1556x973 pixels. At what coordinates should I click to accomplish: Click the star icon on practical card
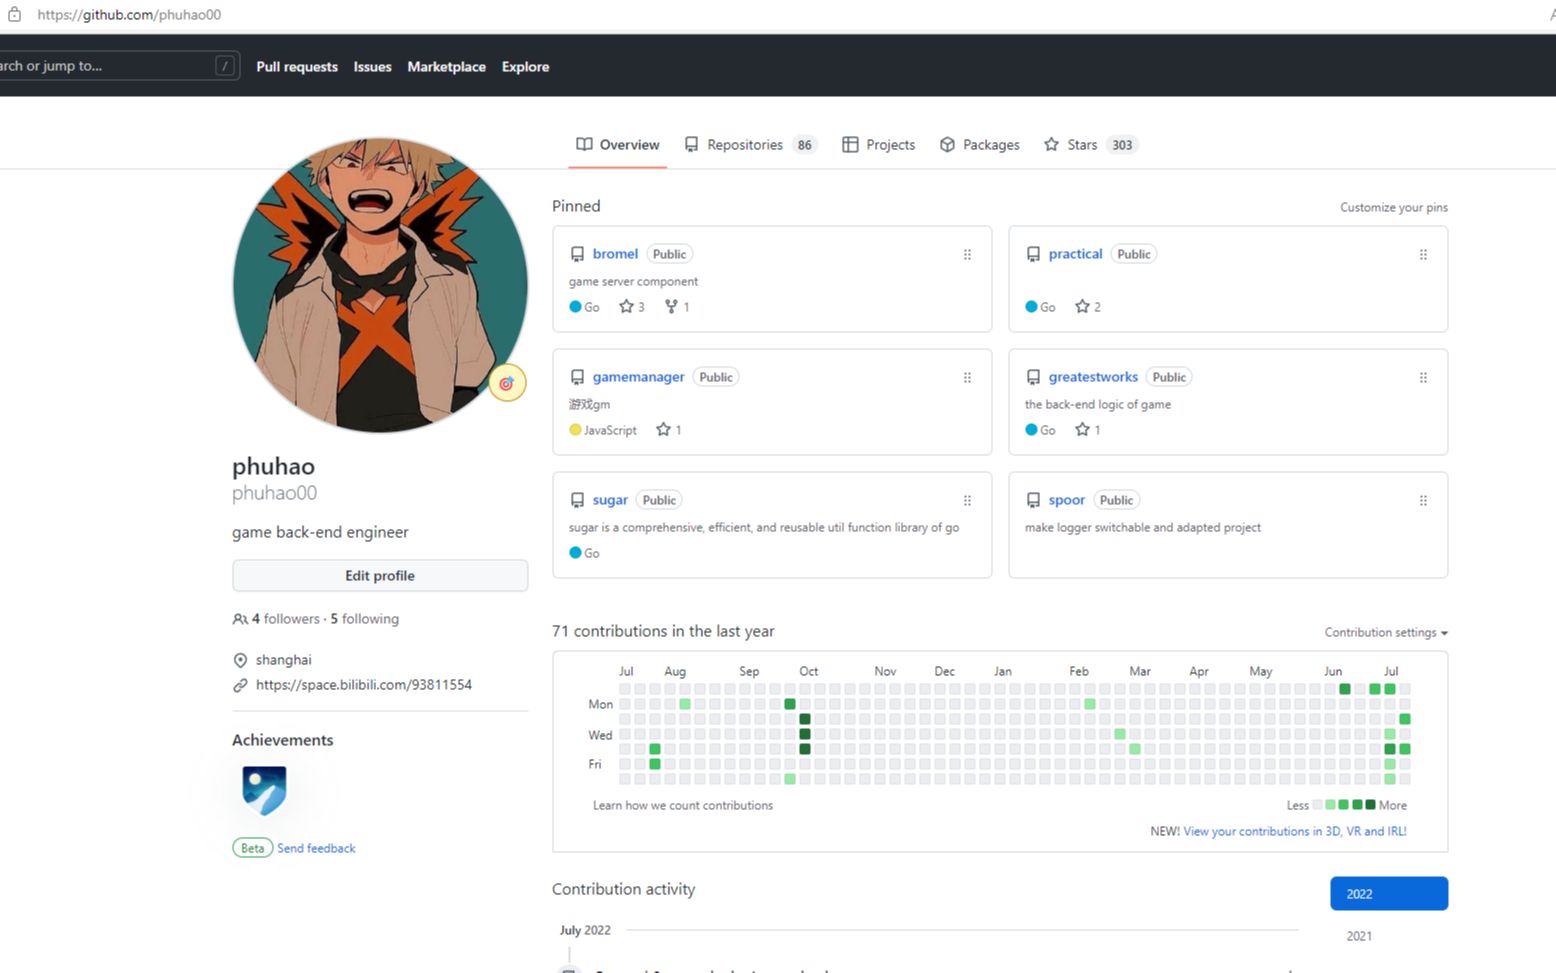1082,307
